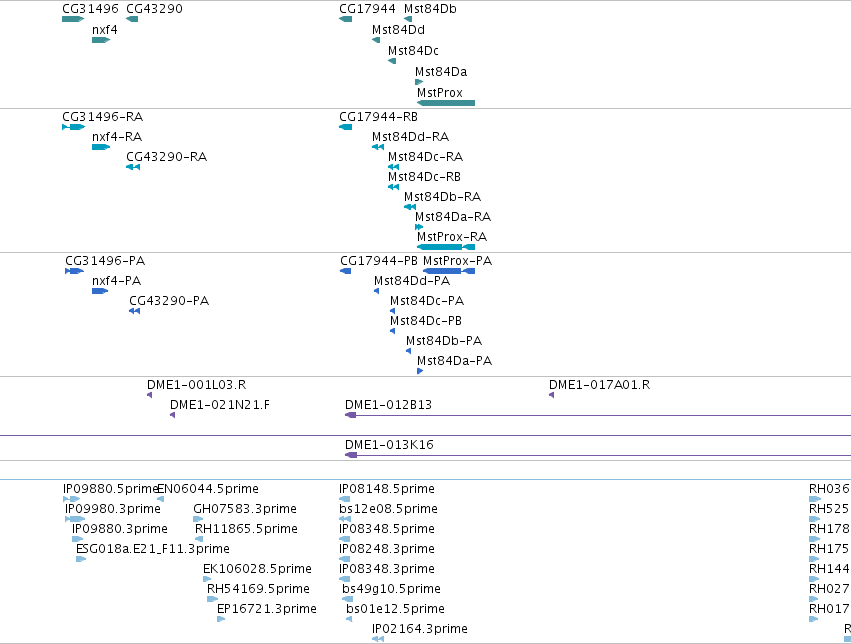Click the Mst84Dc-RB transcript label
851x644 pixels.
click(x=424, y=177)
